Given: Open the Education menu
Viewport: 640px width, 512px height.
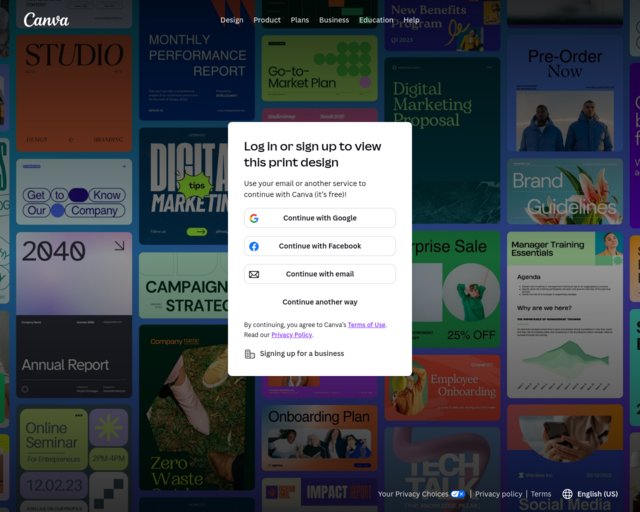Looking at the screenshot, I should (376, 20).
